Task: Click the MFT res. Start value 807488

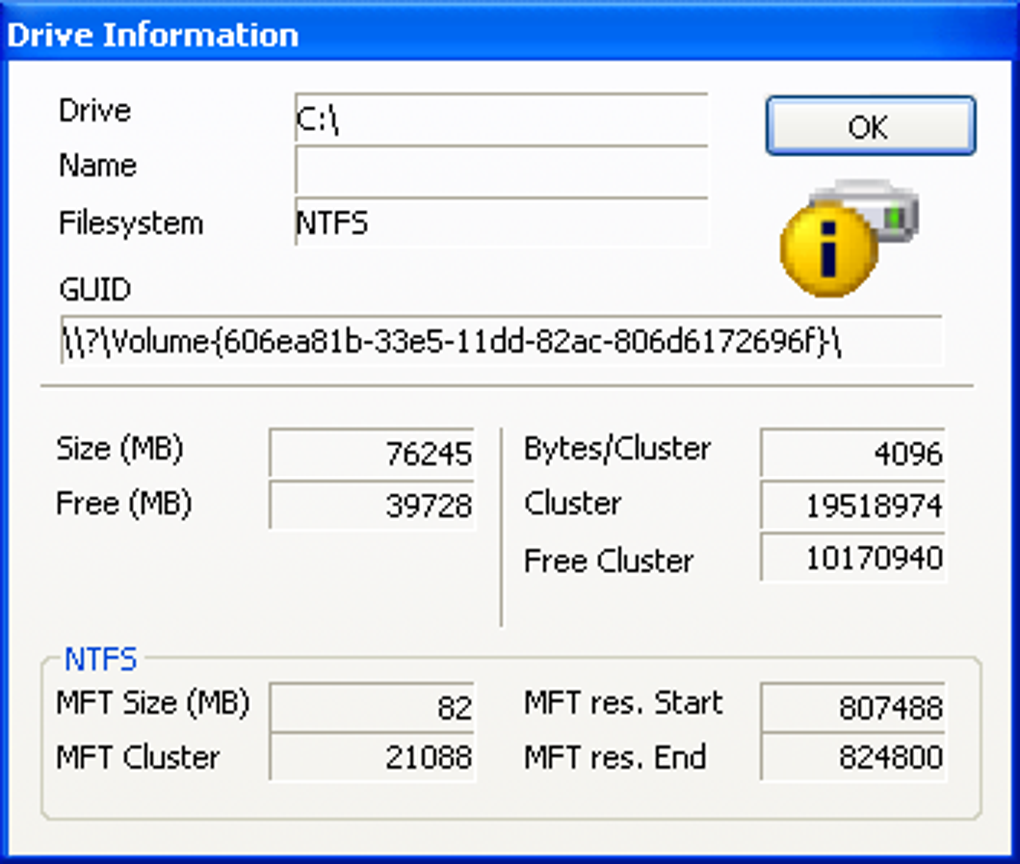Action: (x=853, y=707)
